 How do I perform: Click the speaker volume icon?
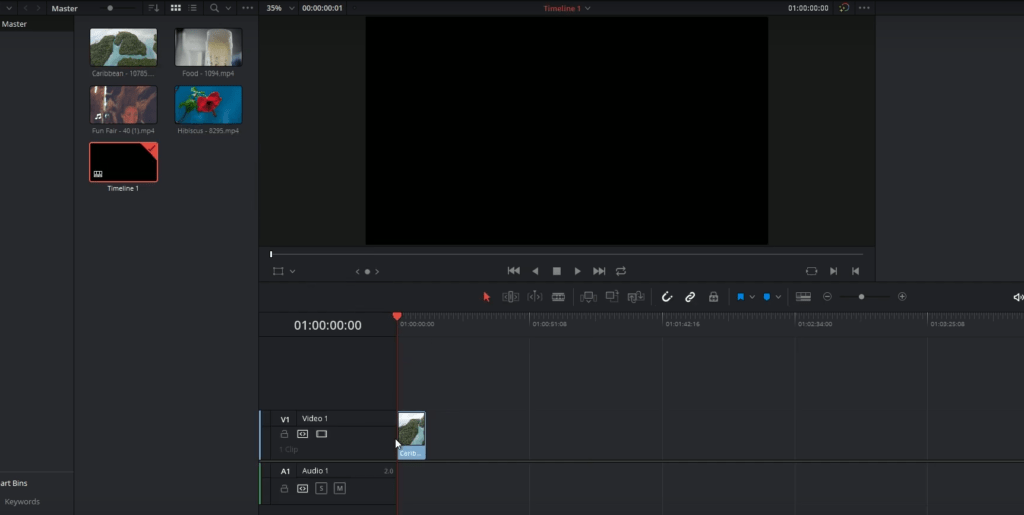pos(1017,297)
